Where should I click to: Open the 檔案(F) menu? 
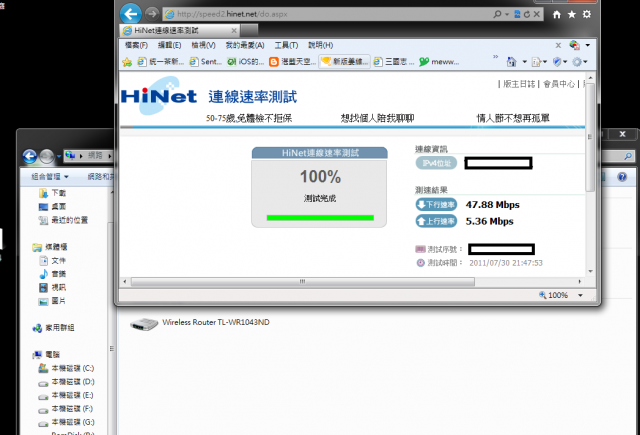coord(136,45)
